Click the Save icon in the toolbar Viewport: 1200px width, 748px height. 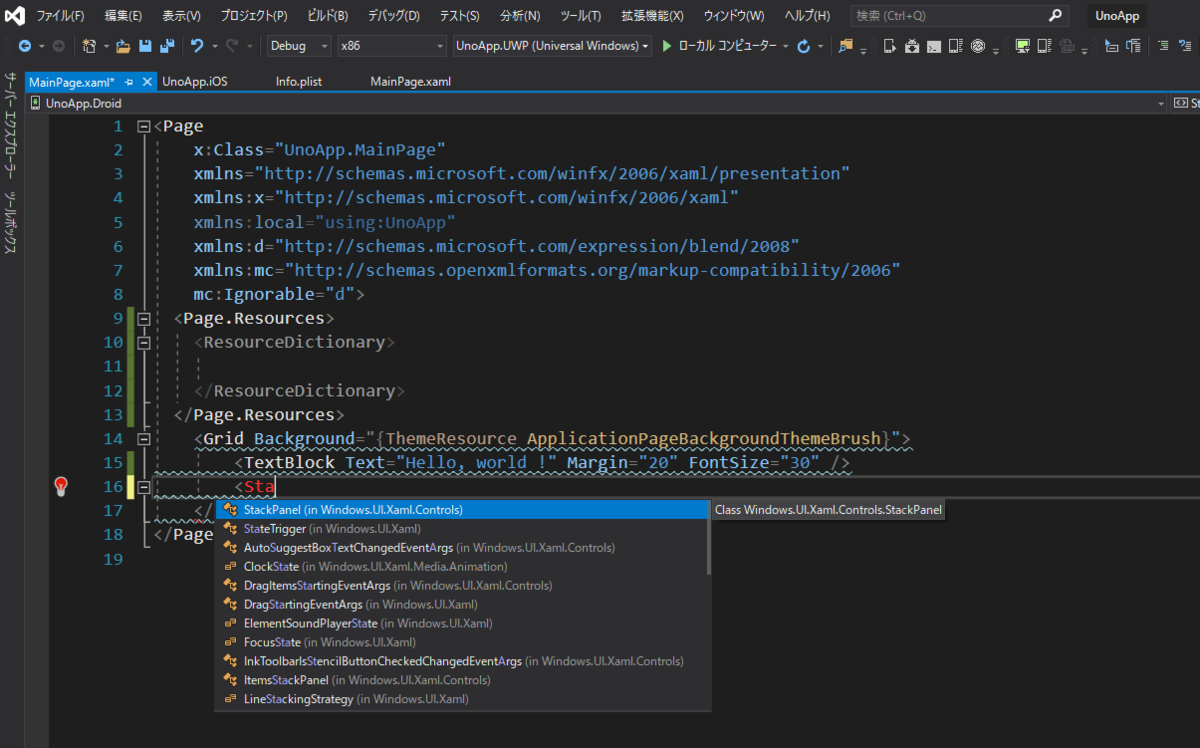[146, 46]
